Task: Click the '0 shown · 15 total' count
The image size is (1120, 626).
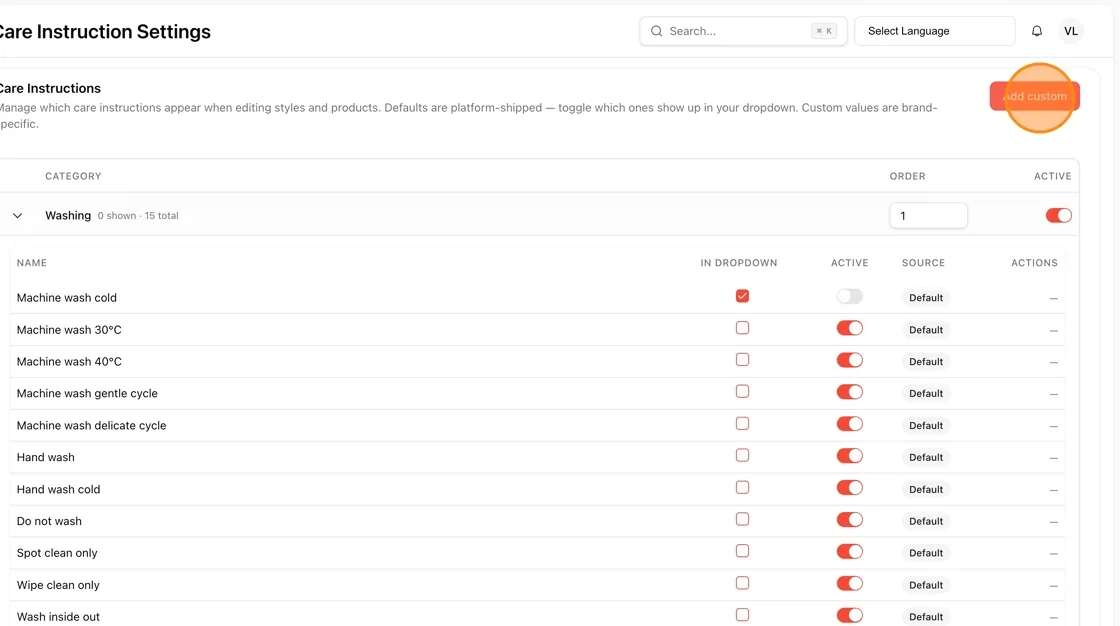Action: pos(138,215)
